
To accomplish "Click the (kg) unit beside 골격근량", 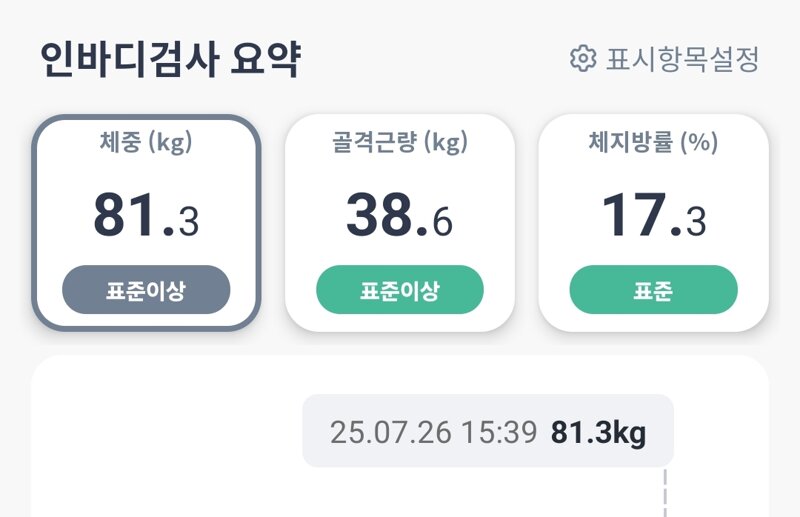I will tap(446, 142).
